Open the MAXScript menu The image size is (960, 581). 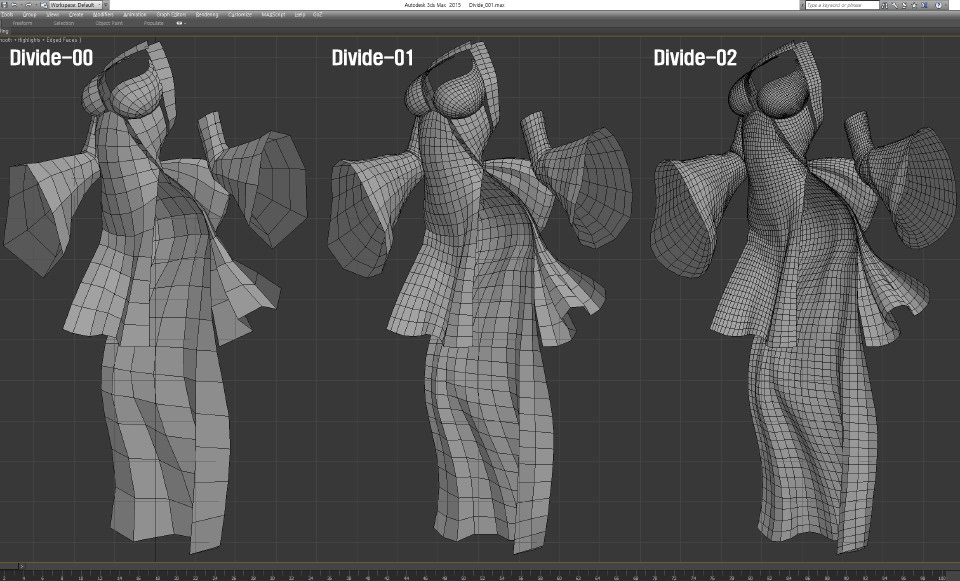click(273, 14)
